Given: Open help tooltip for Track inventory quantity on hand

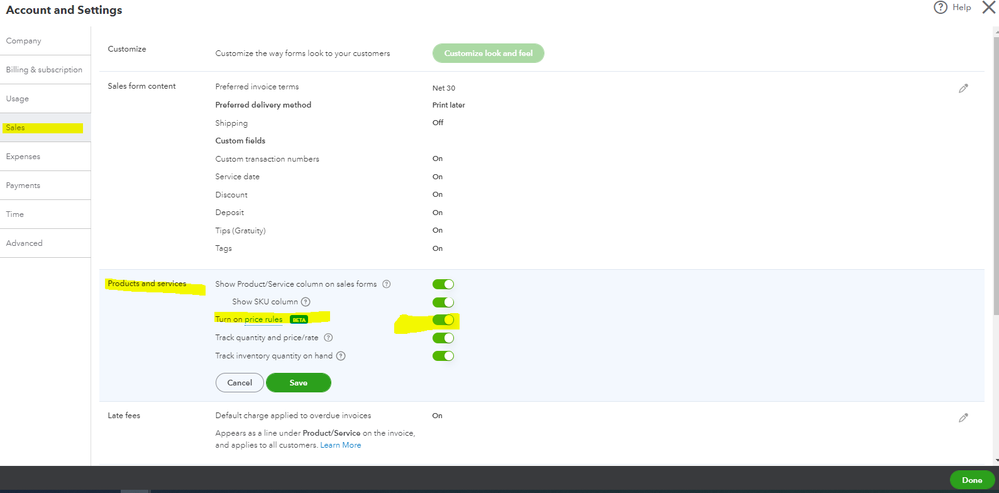Looking at the screenshot, I should click(x=341, y=356).
